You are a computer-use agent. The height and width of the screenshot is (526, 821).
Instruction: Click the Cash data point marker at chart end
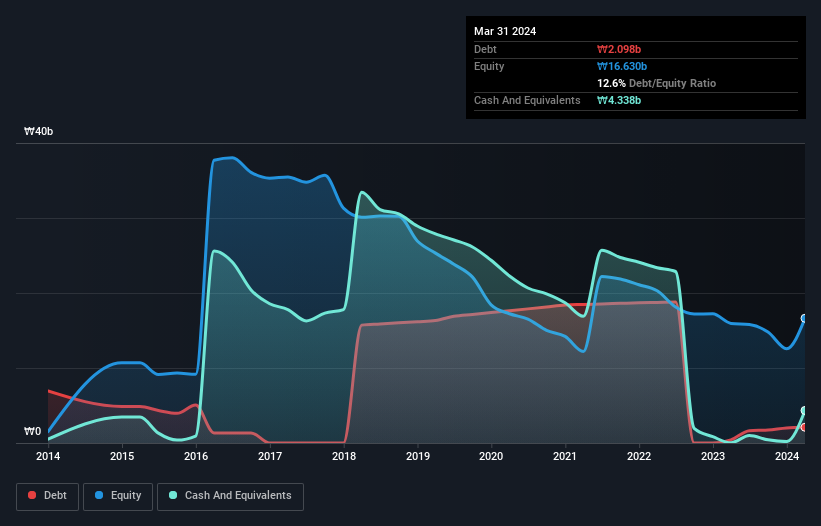[x=804, y=410]
